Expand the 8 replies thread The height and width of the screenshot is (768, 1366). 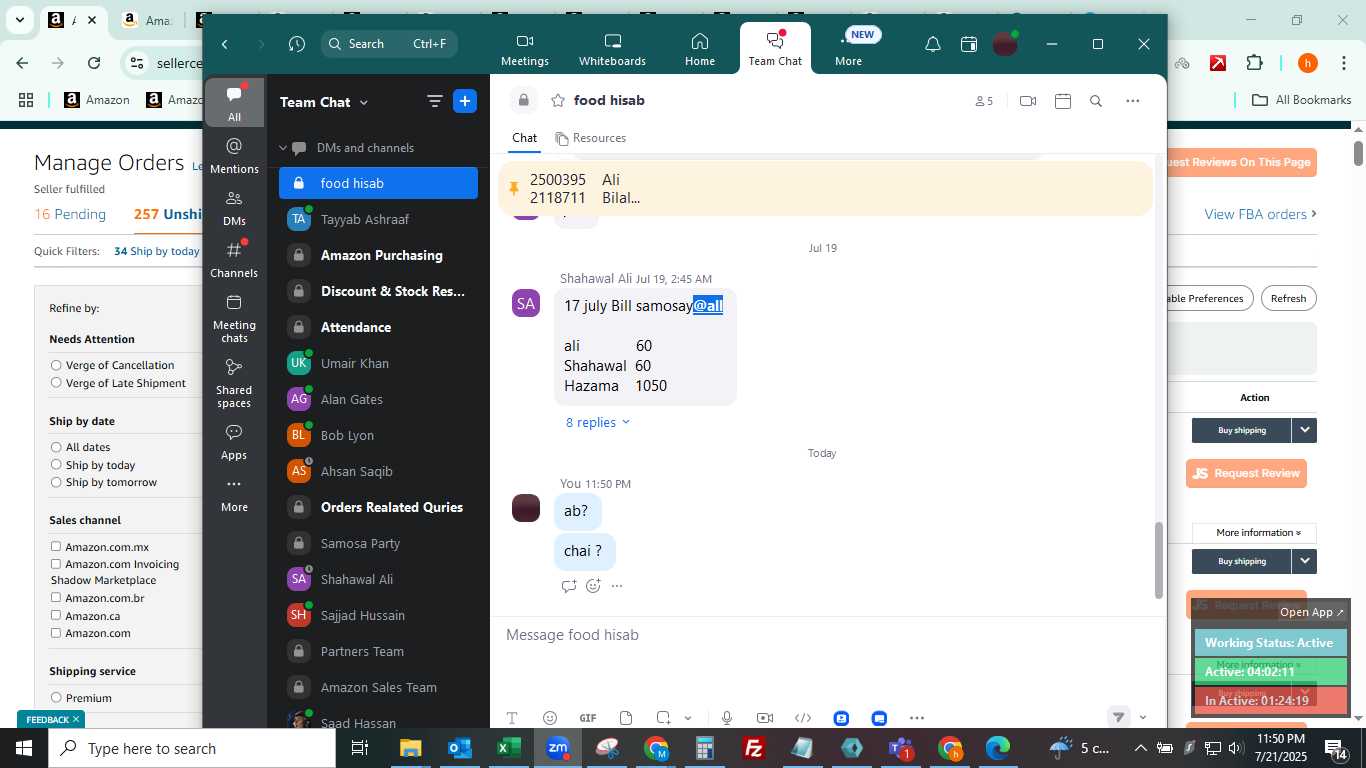coord(598,422)
